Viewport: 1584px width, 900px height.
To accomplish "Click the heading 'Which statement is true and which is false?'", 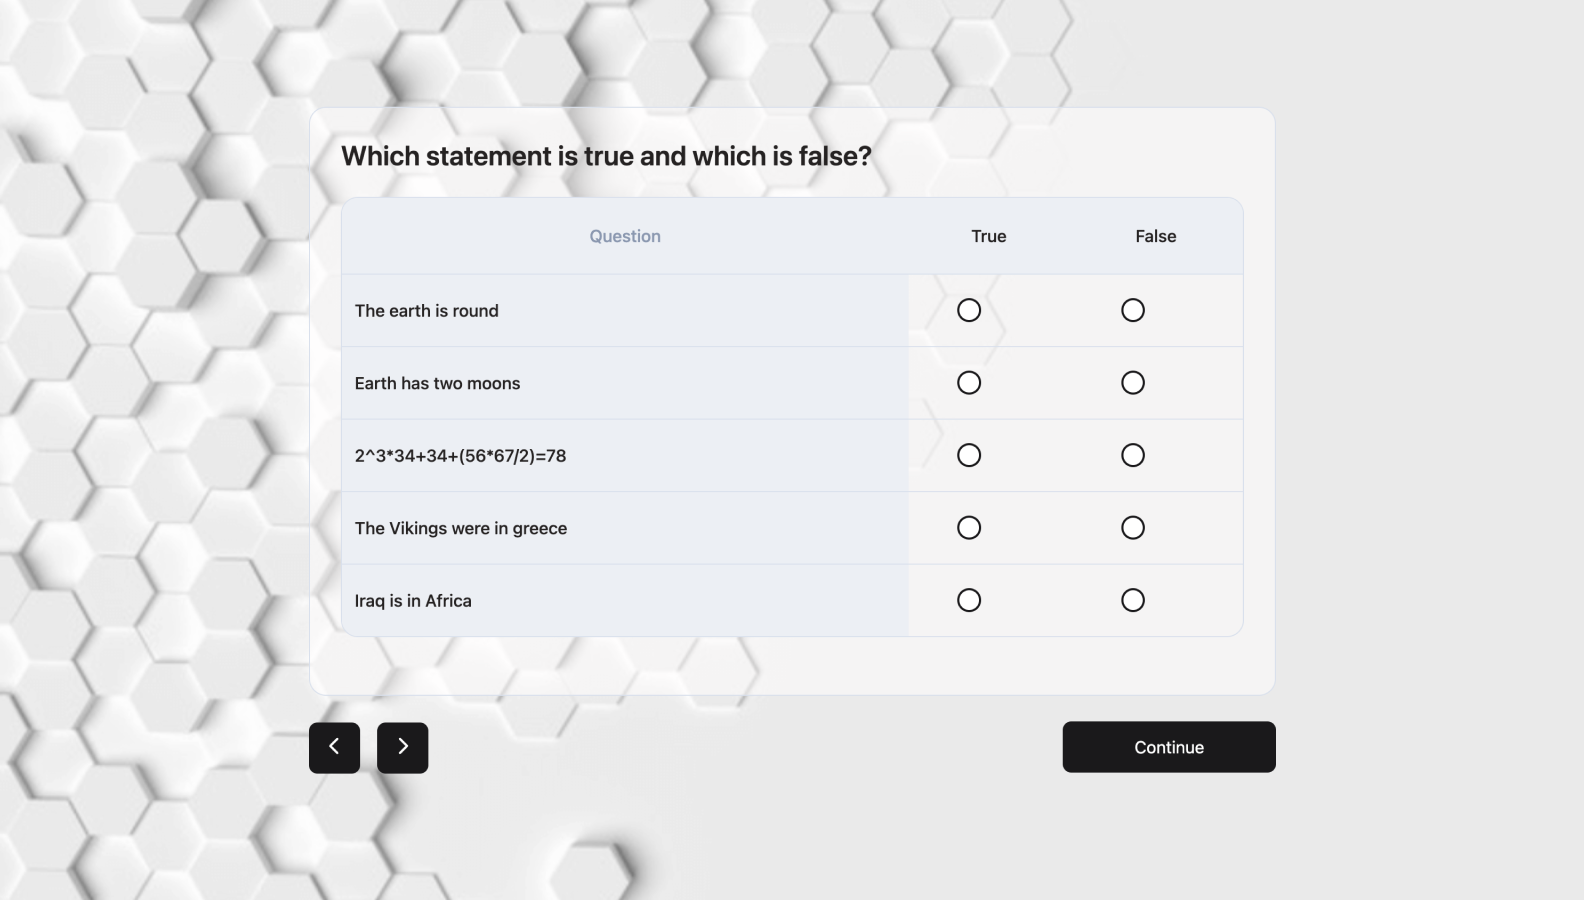I will point(606,156).
